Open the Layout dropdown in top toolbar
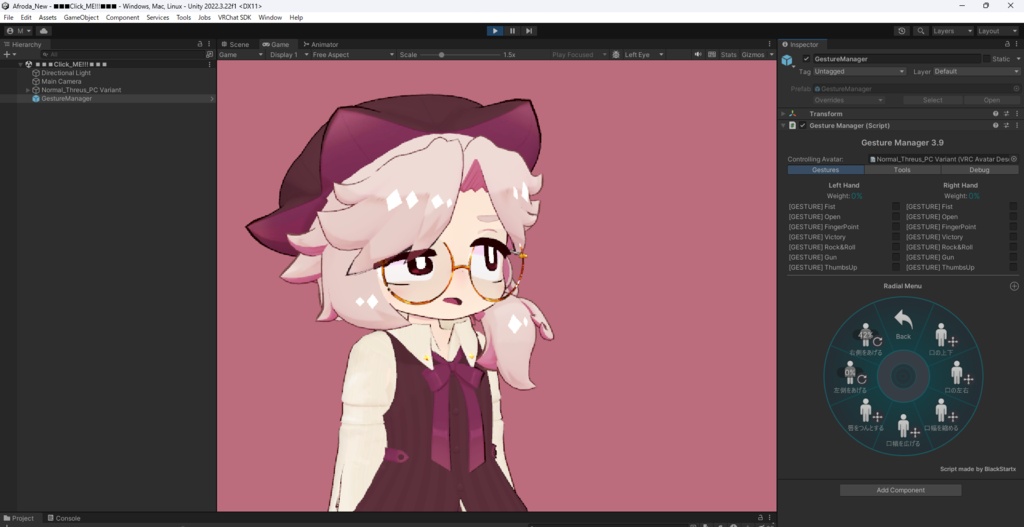 [997, 31]
